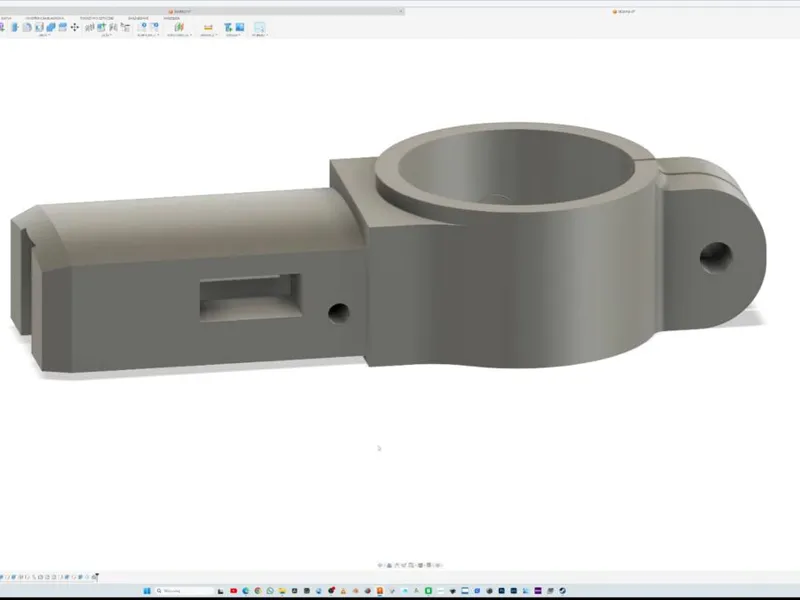Open the Select tool icon in toolbar
The height and width of the screenshot is (600, 800).
259,28
